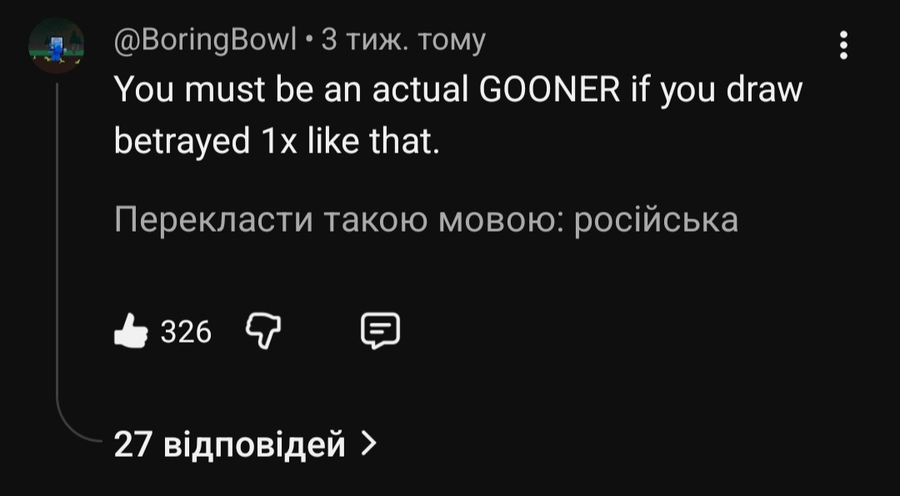Open the three-dot comment options menu
The image size is (900, 496).
tap(843, 45)
